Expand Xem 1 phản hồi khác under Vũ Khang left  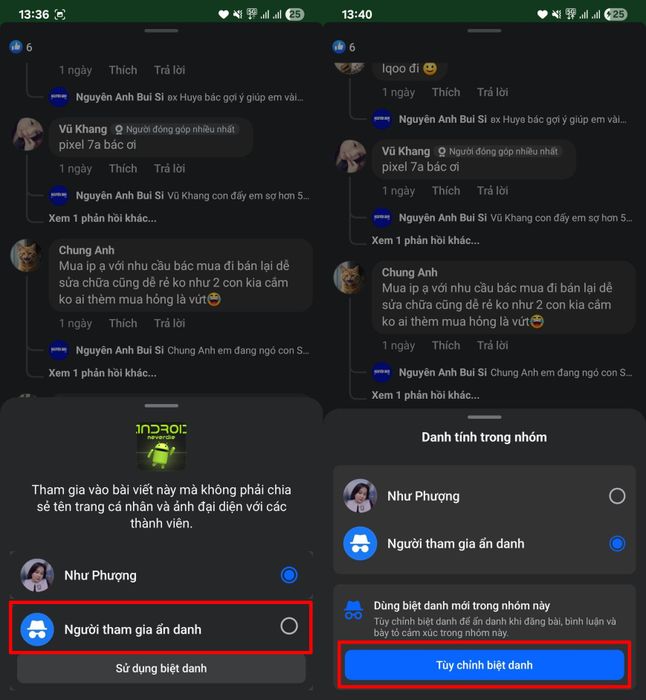click(102, 218)
